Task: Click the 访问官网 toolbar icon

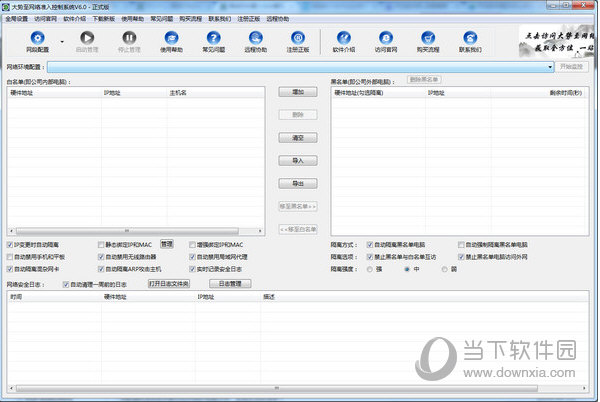Action: coord(386,41)
